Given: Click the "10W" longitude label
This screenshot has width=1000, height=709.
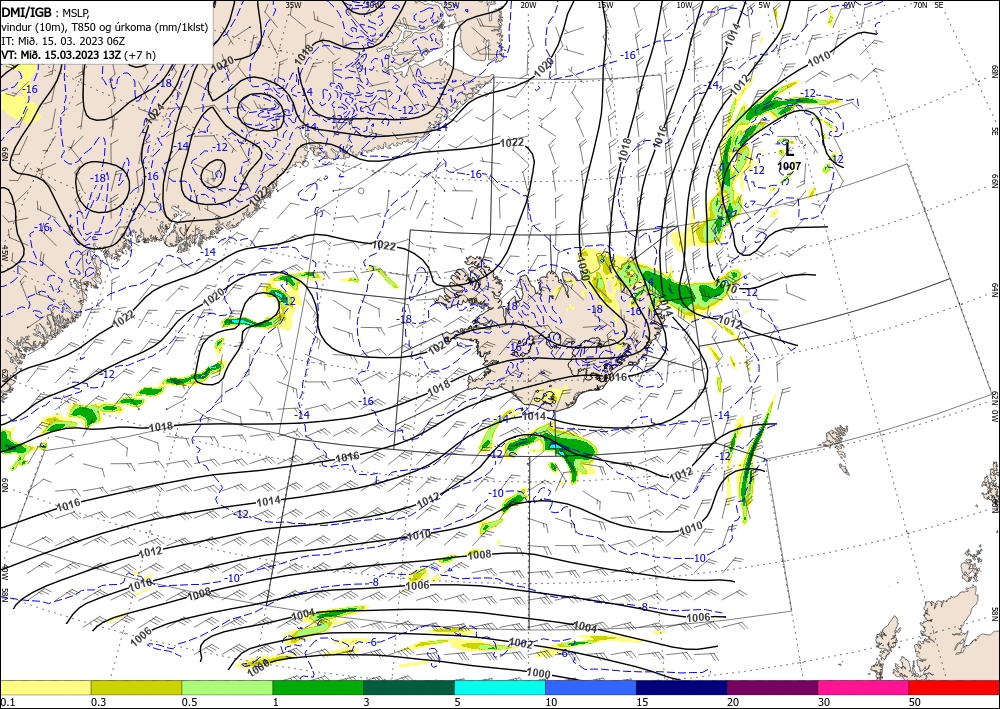Looking at the screenshot, I should [684, 5].
